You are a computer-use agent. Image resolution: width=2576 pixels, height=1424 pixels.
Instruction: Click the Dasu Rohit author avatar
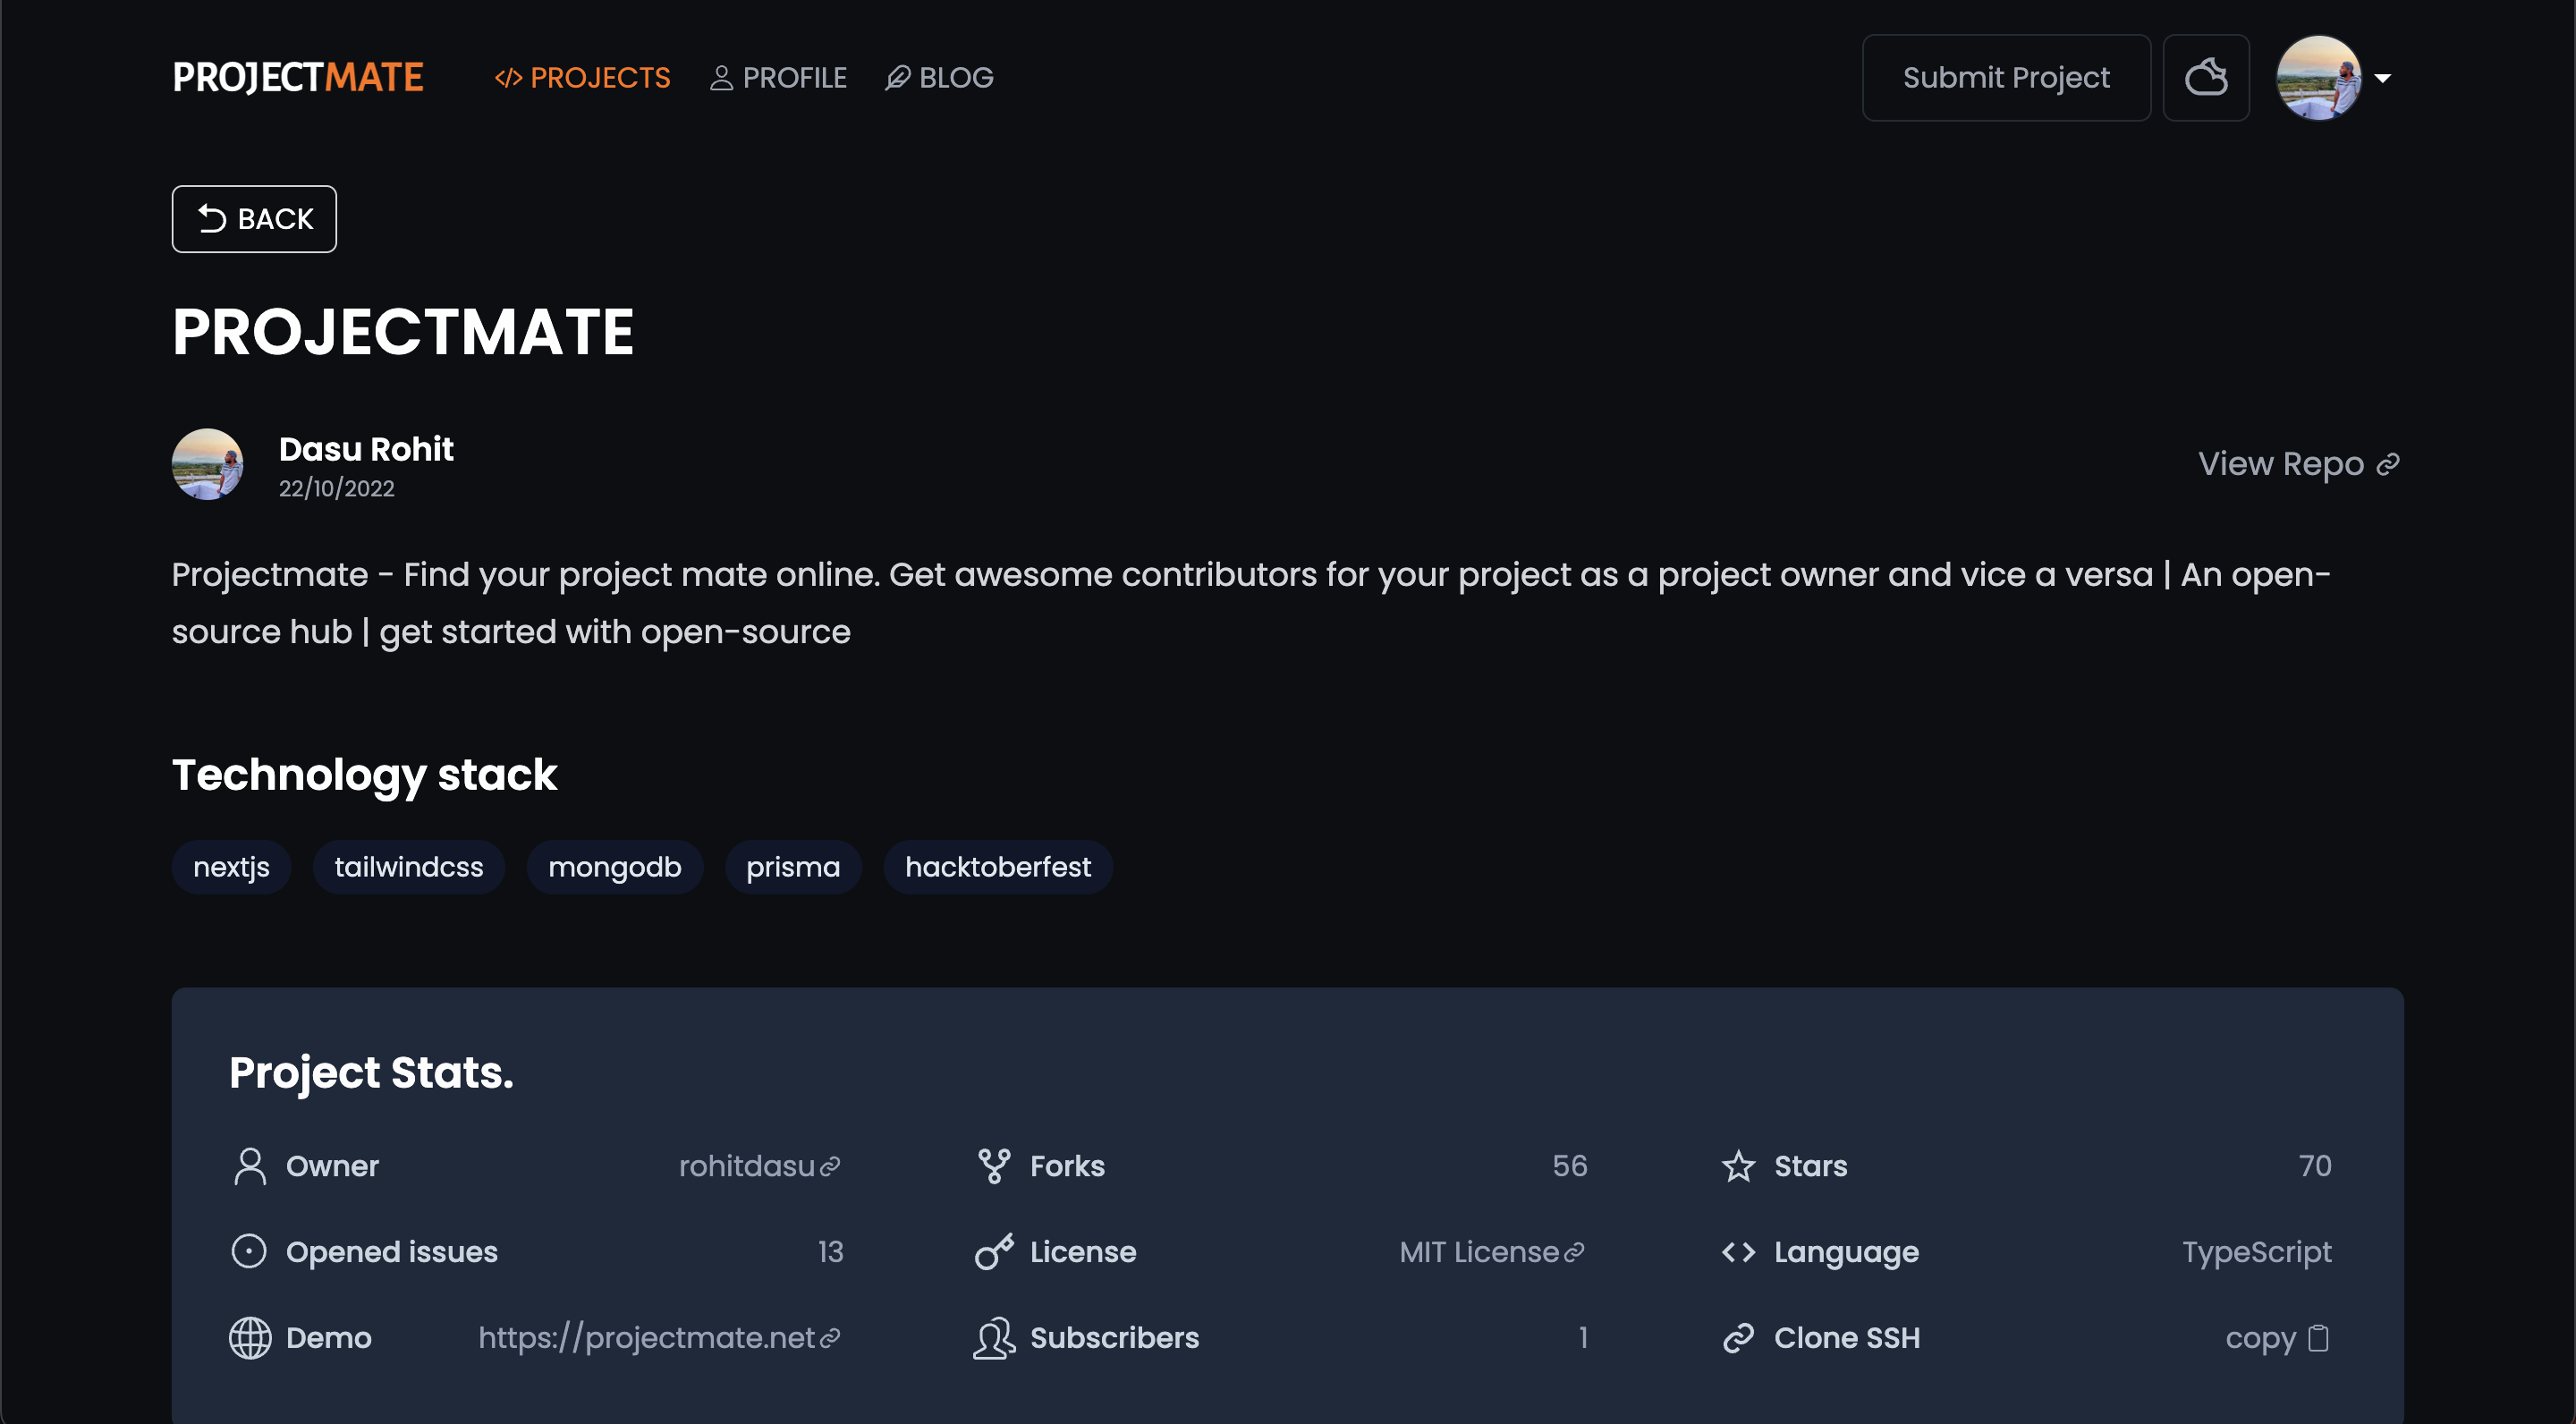pyautogui.click(x=207, y=464)
